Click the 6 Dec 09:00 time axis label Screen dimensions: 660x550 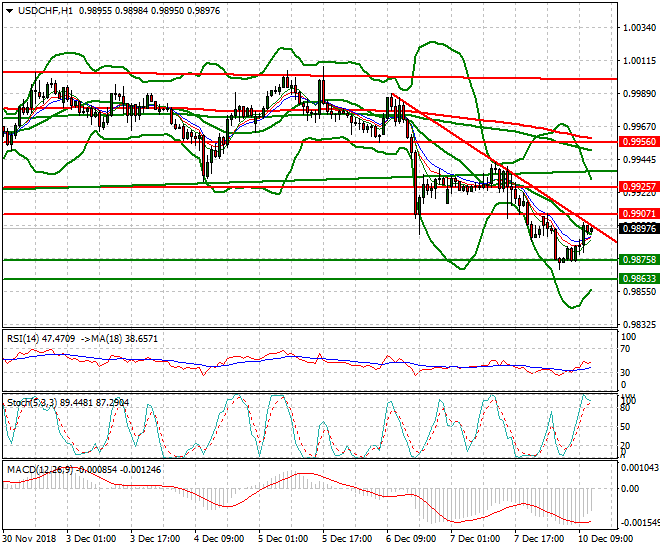[411, 539]
